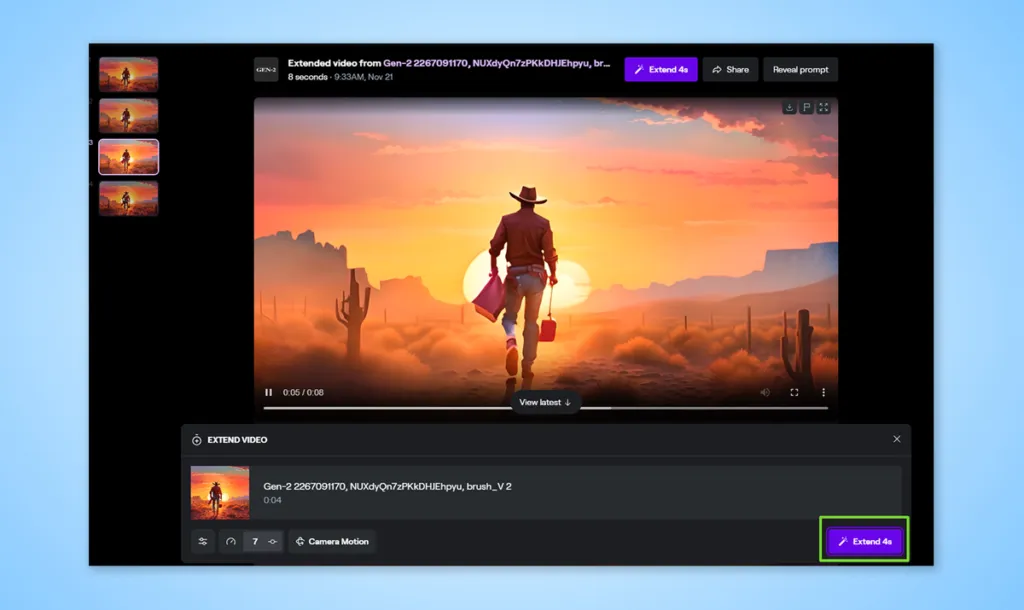Click the motion slider icon beside 7
1024x610 pixels.
coord(272,541)
